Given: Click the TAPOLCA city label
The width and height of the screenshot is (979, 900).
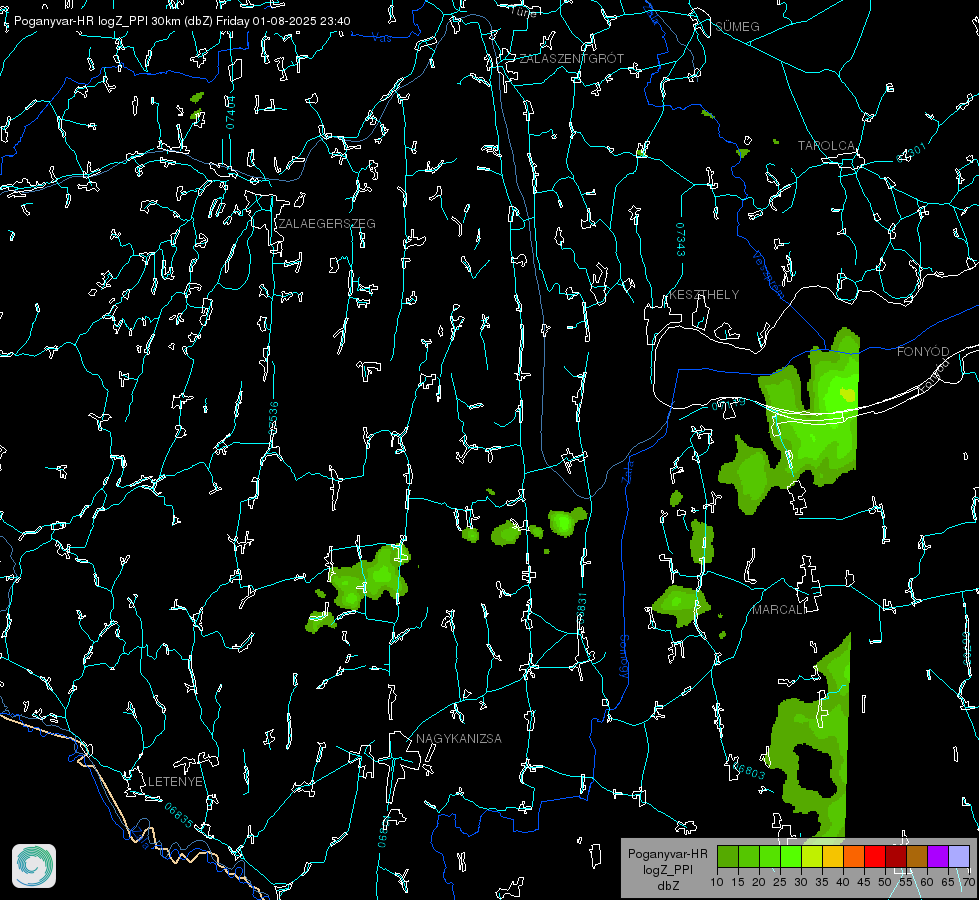Looking at the screenshot, I should click(826, 146).
